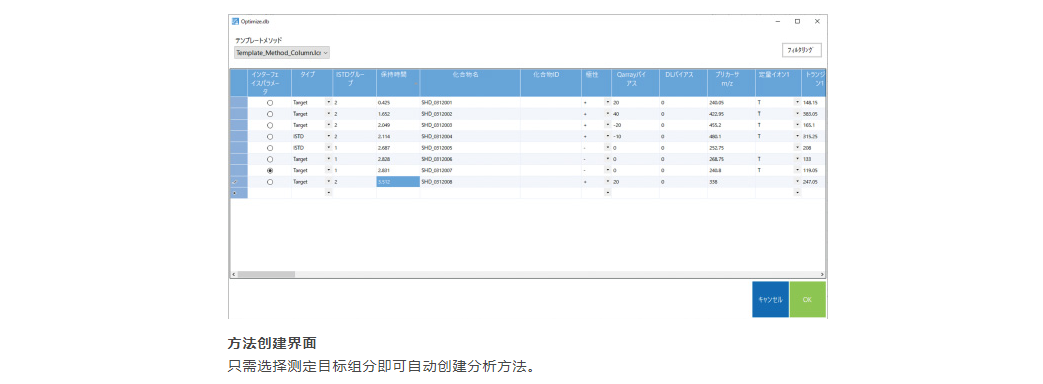Click compound name SHD_0312005
Viewport: 1043px width, 384px height.
[437, 148]
